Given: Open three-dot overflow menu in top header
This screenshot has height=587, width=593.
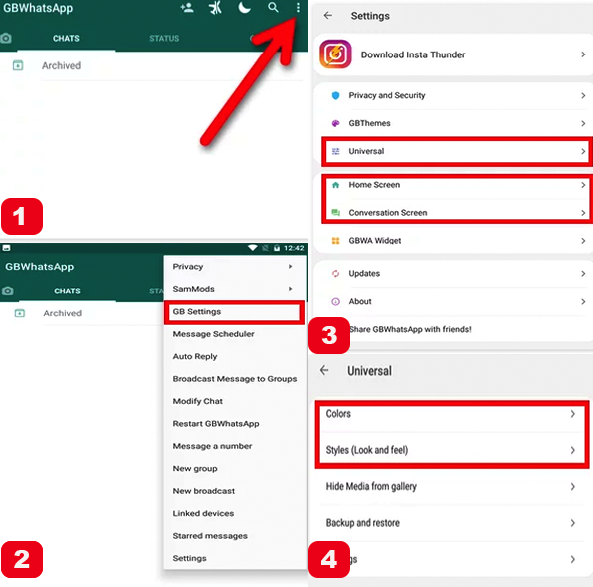Looking at the screenshot, I should pyautogui.click(x=298, y=8).
